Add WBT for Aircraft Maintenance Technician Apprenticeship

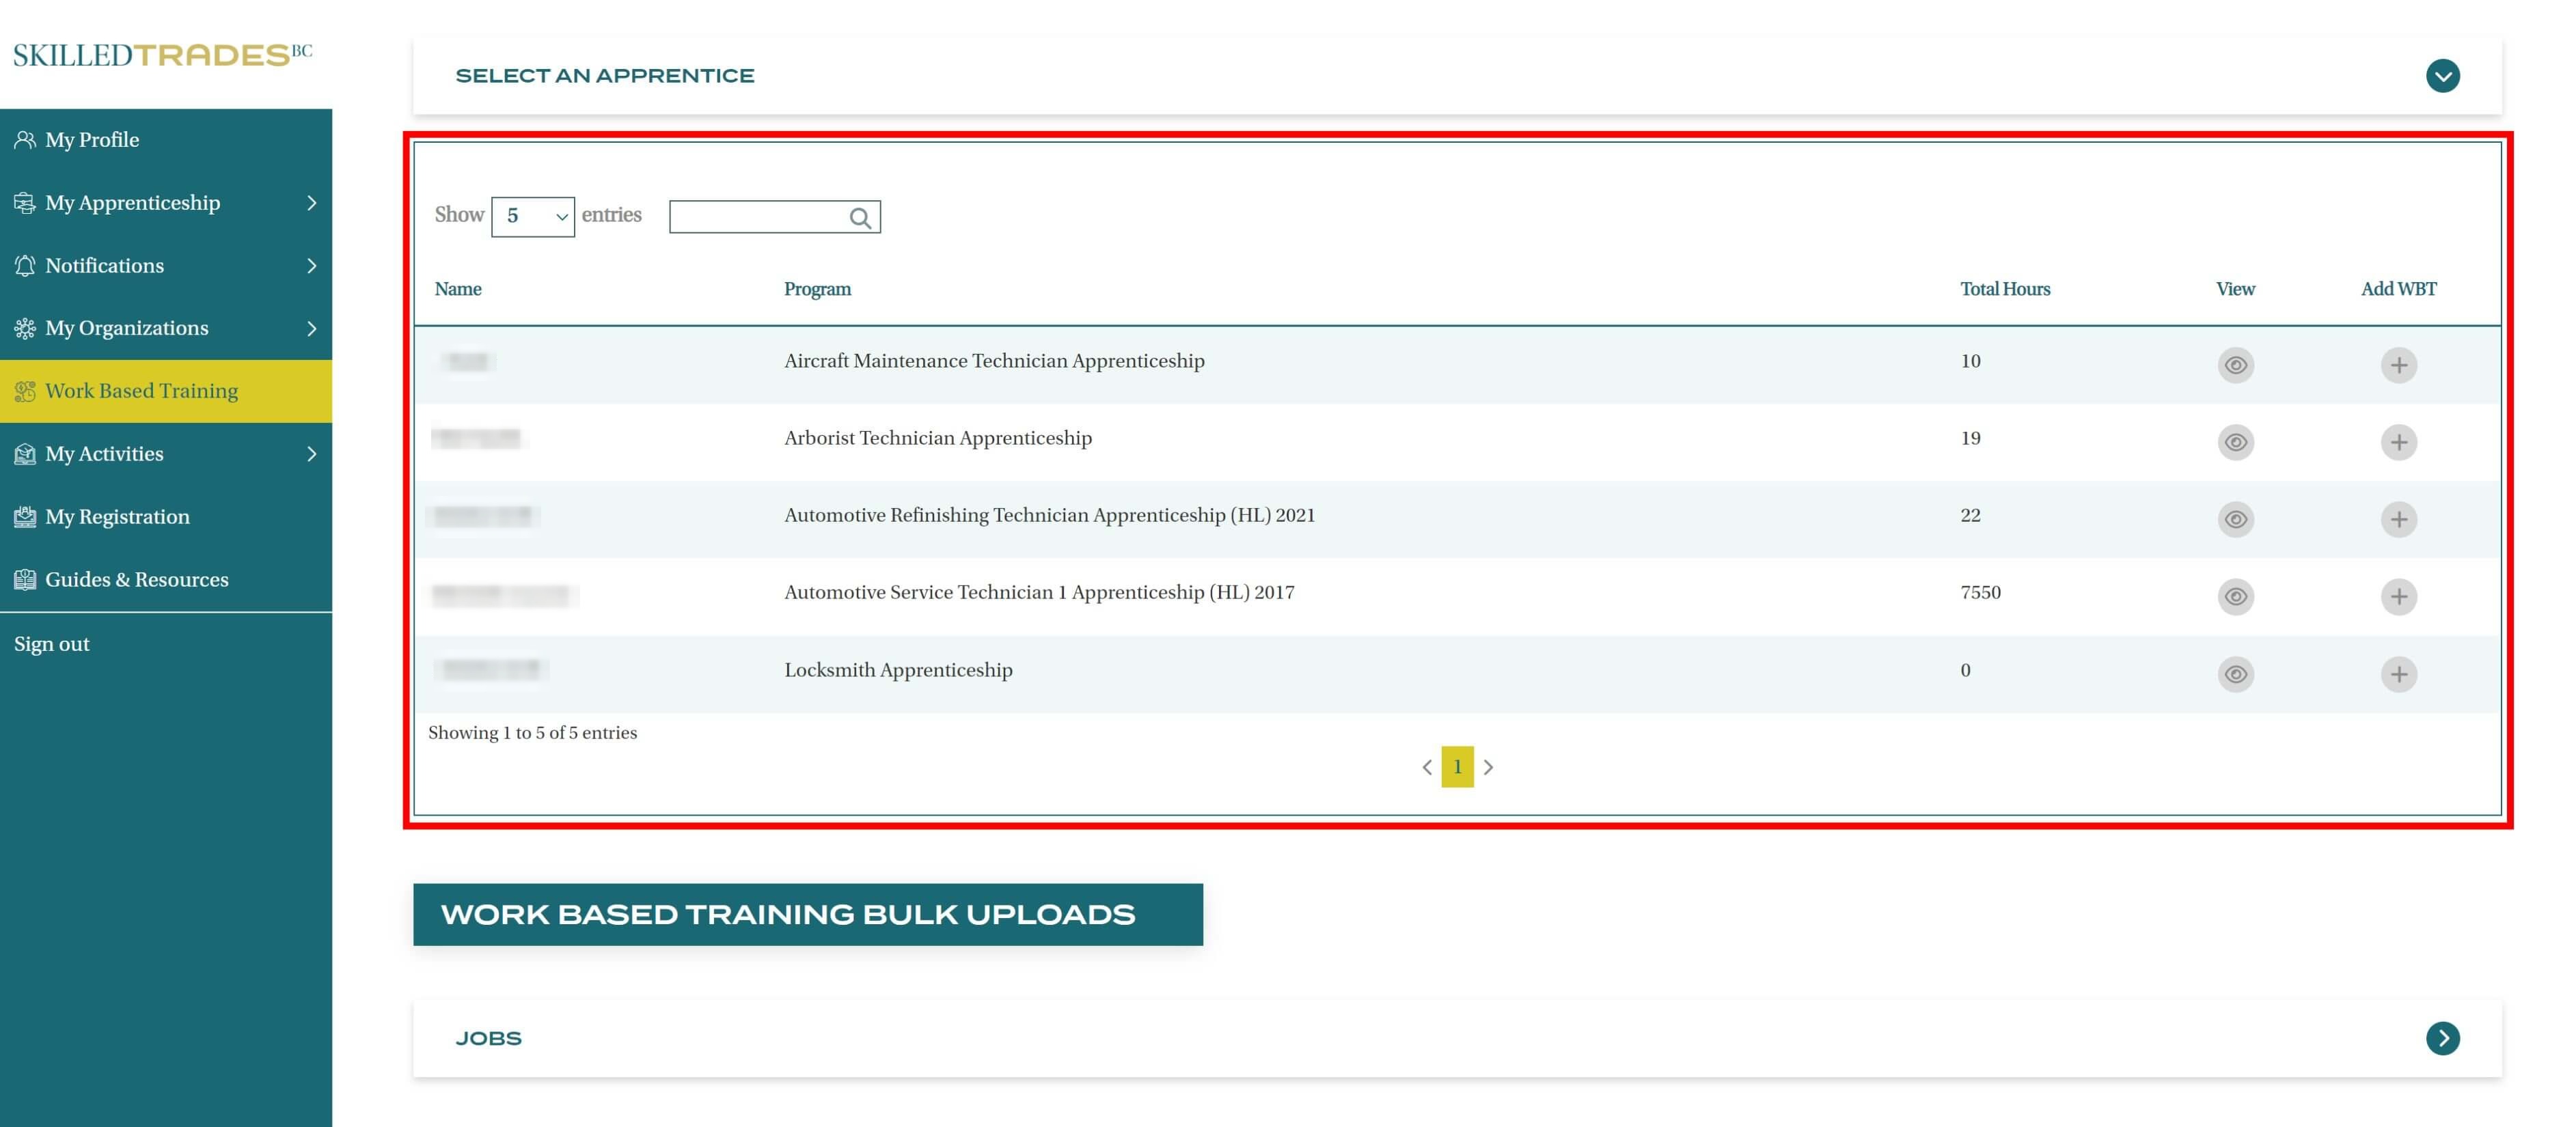pyautogui.click(x=2398, y=365)
